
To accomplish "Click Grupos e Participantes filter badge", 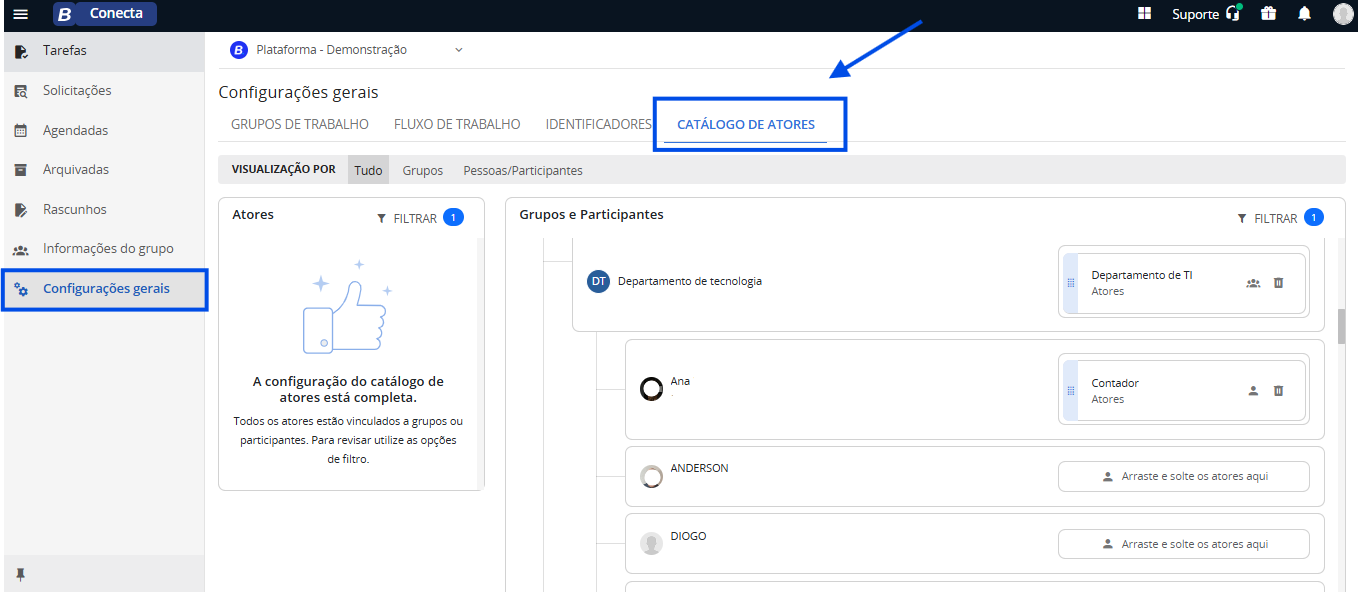I will pos(1314,218).
